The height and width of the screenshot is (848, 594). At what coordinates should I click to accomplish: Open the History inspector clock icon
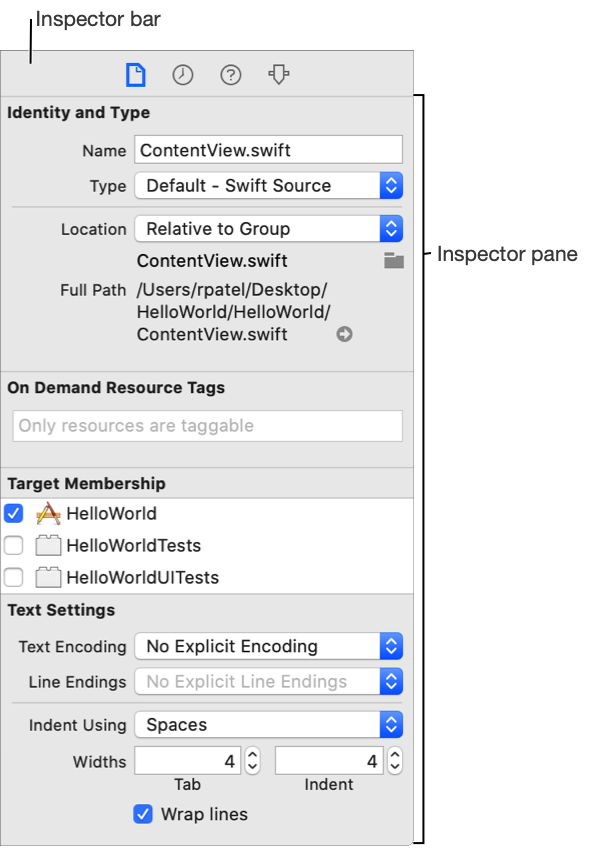click(x=183, y=75)
